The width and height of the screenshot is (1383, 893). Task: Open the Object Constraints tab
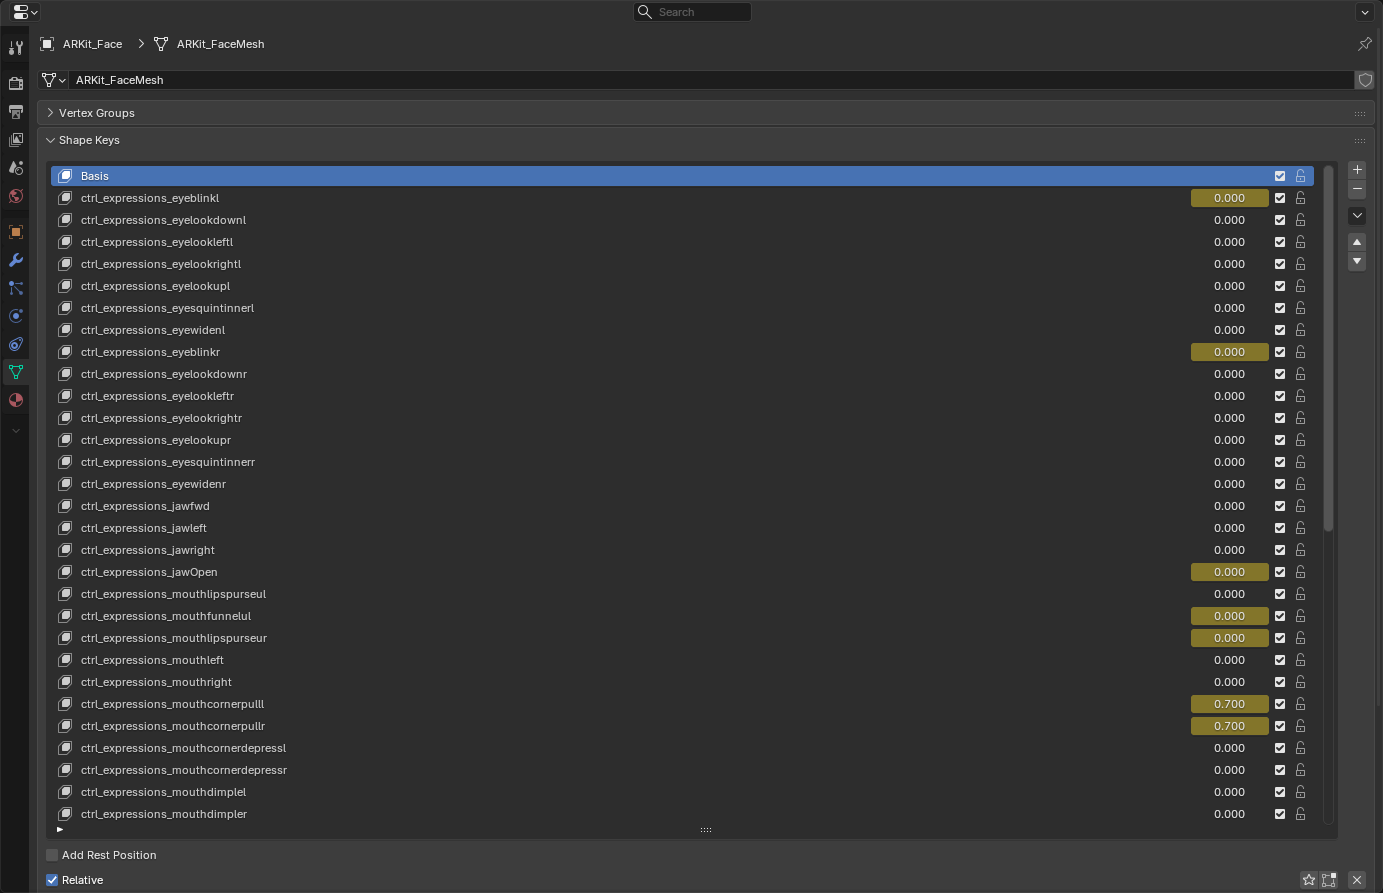(x=15, y=344)
